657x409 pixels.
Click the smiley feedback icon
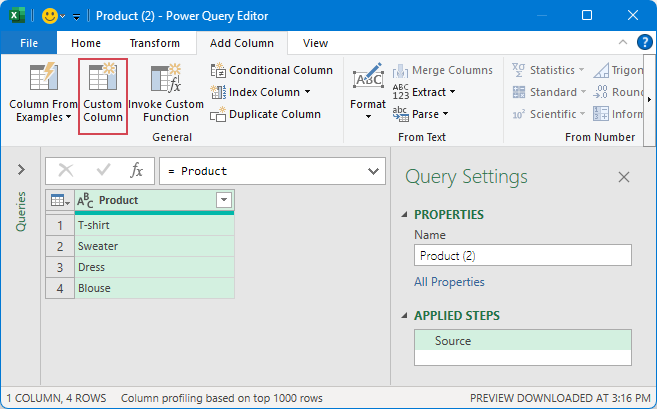point(50,16)
